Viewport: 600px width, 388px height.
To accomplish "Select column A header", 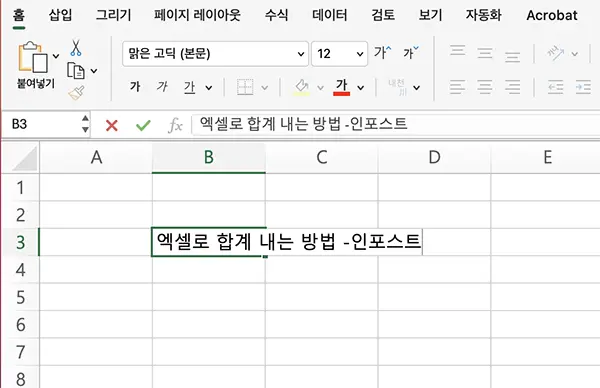I will [x=96, y=157].
